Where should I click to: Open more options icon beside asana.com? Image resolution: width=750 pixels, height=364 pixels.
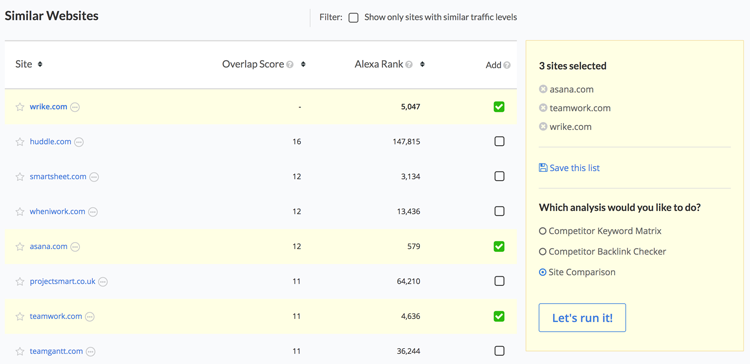(x=75, y=247)
